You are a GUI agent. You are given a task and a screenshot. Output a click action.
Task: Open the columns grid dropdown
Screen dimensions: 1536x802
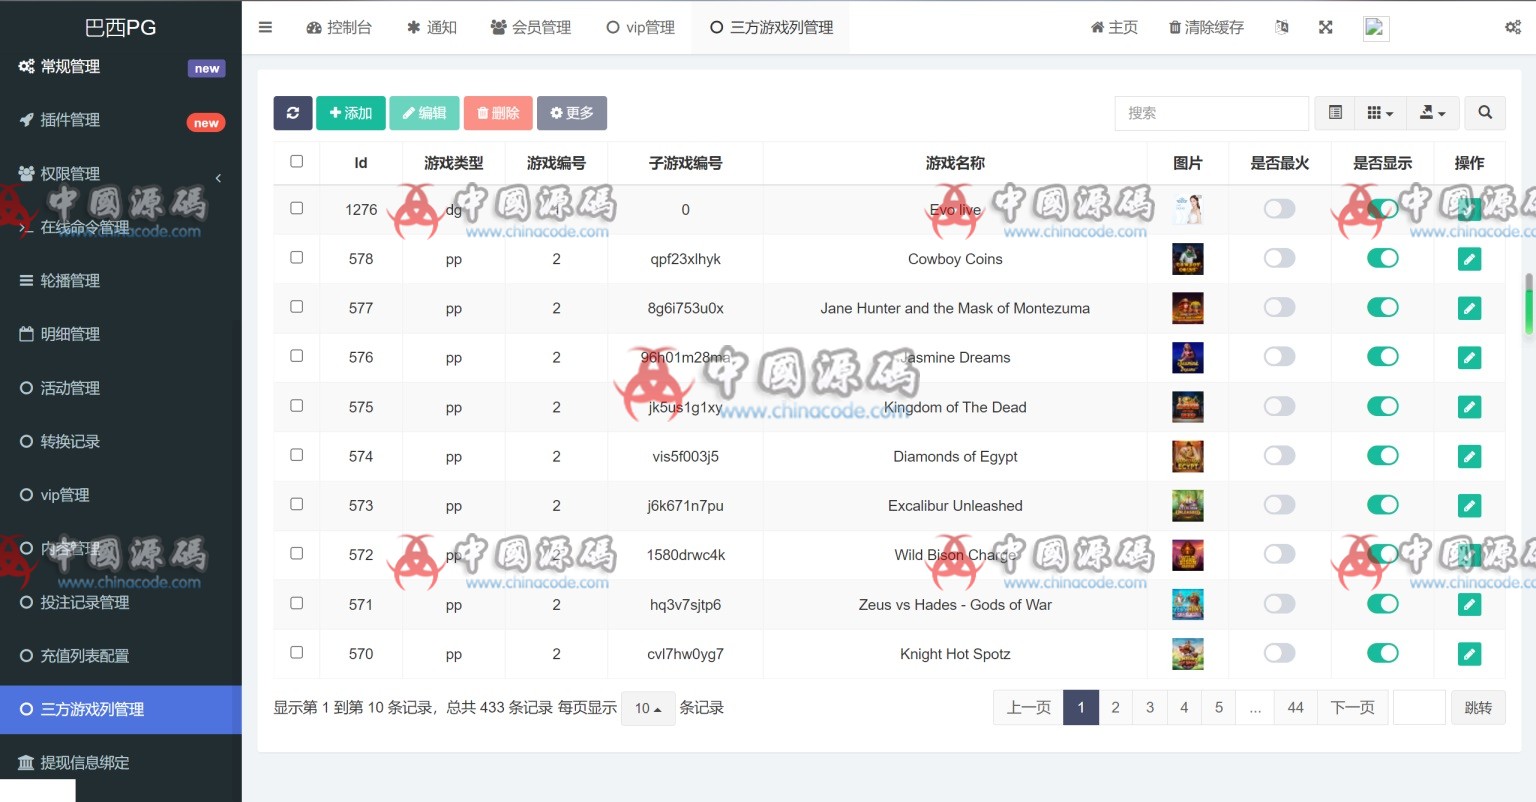point(1380,113)
